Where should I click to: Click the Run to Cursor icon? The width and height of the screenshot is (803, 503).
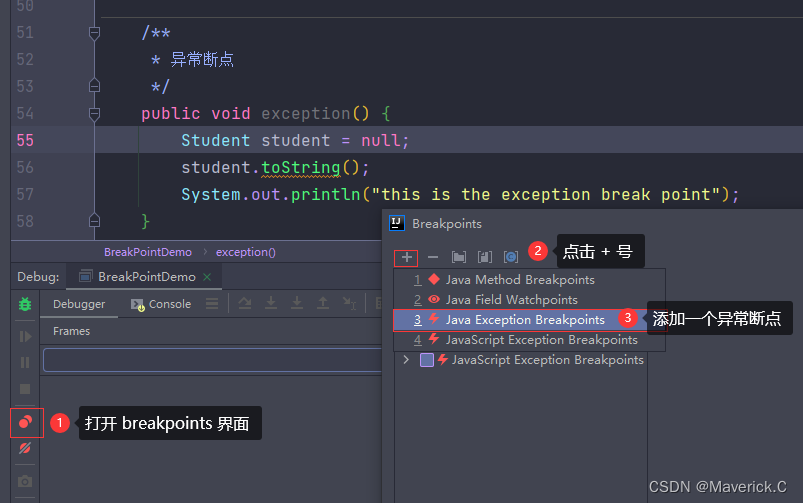[349, 303]
